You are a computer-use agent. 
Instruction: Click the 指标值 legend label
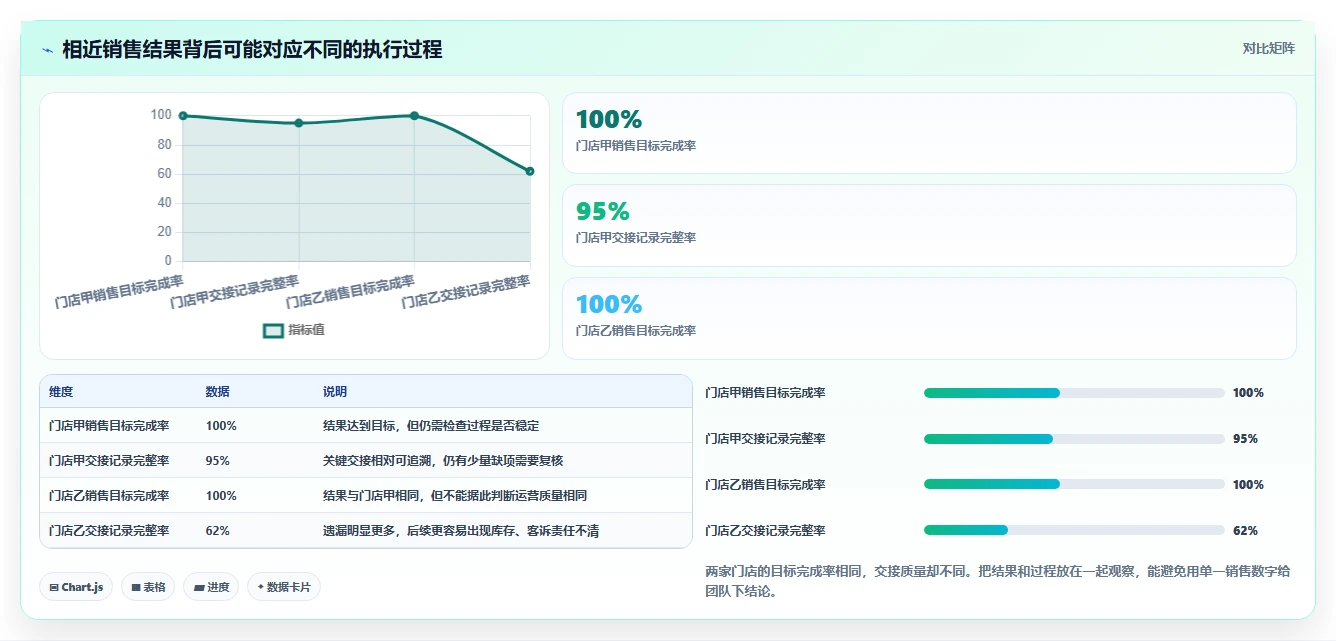pyautogui.click(x=306, y=330)
